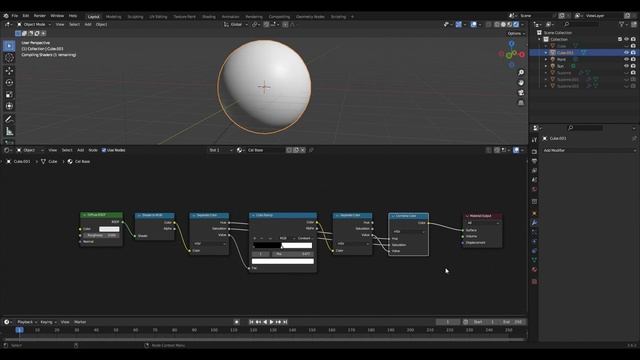The width and height of the screenshot is (640, 360).
Task: Click the Material Output node header
Action: coord(483,216)
